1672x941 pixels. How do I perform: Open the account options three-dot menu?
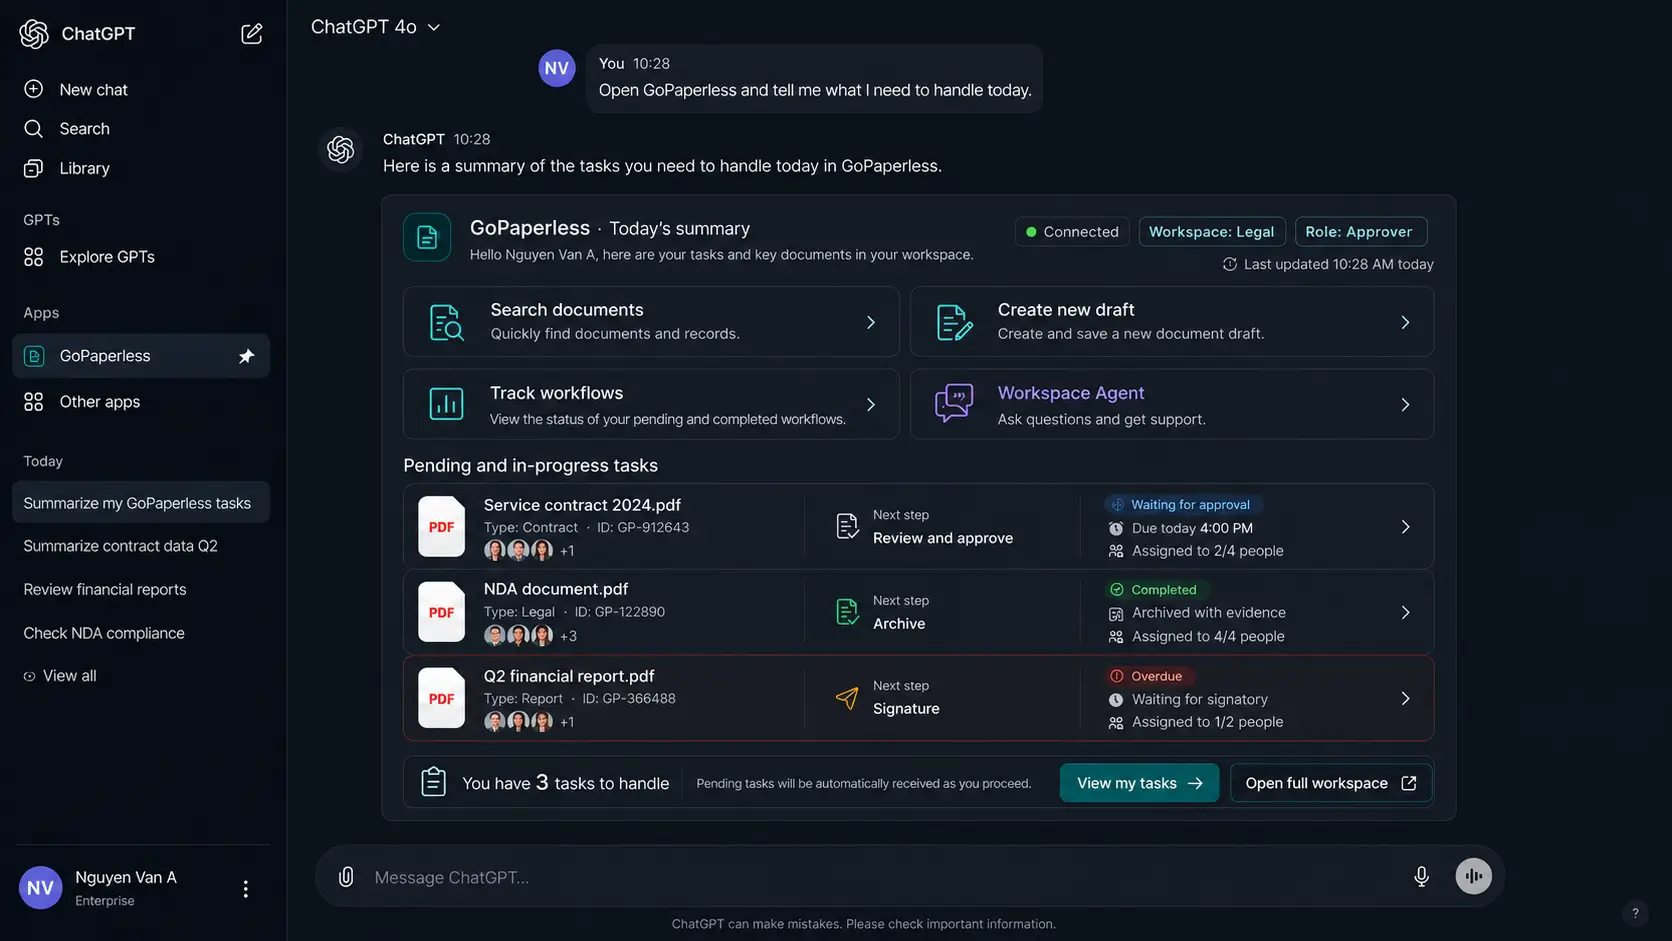tap(245, 888)
